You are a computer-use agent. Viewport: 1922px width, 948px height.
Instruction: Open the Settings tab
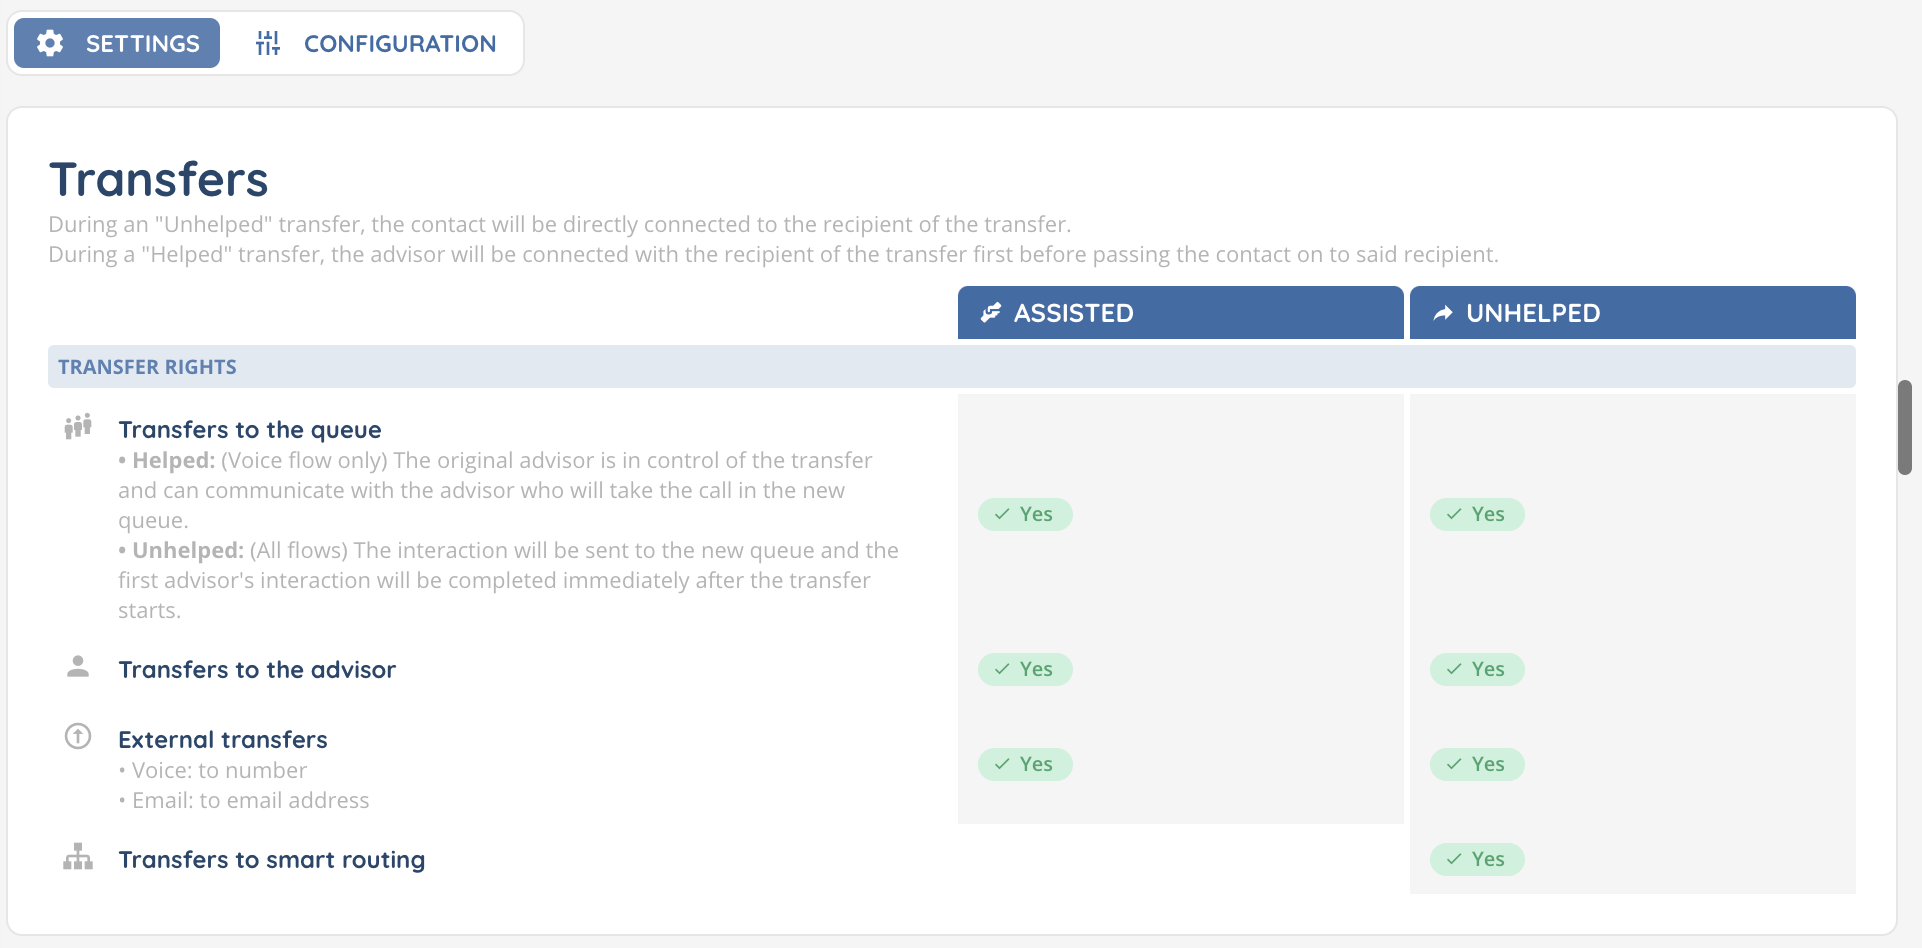click(117, 43)
